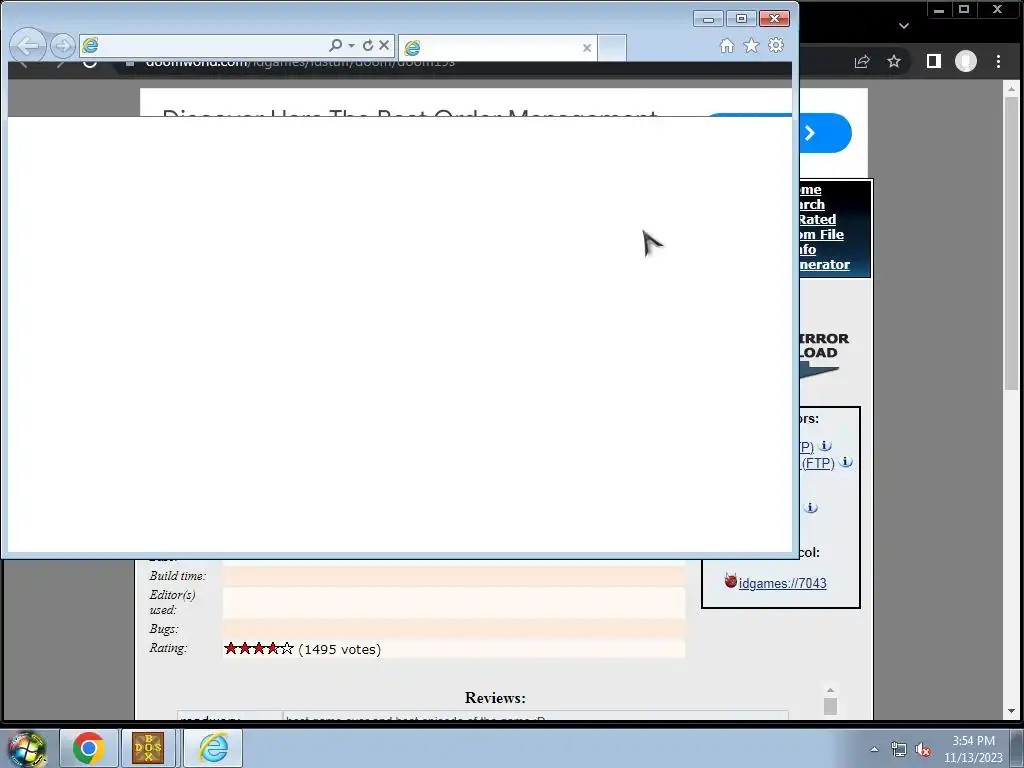This screenshot has width=1024, height=768.
Task: Switch to DOSBox from the taskbar
Action: pyautogui.click(x=148, y=748)
